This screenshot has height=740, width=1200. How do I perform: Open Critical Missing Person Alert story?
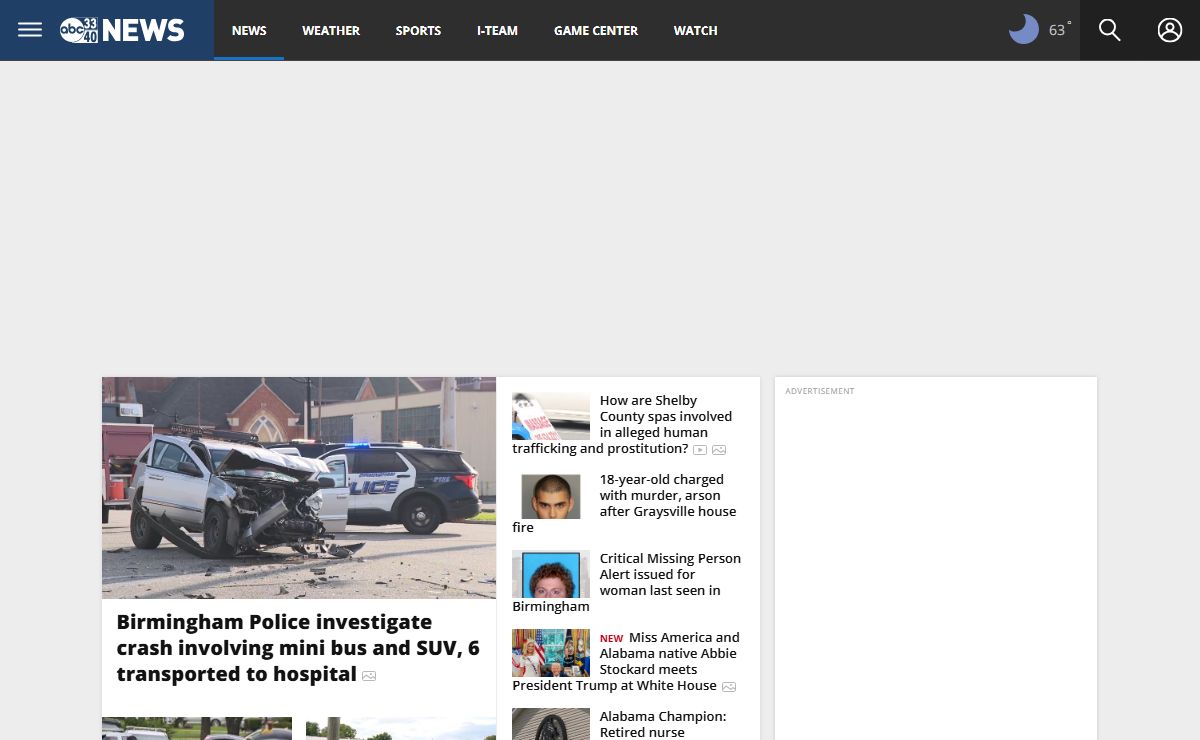pos(627,582)
